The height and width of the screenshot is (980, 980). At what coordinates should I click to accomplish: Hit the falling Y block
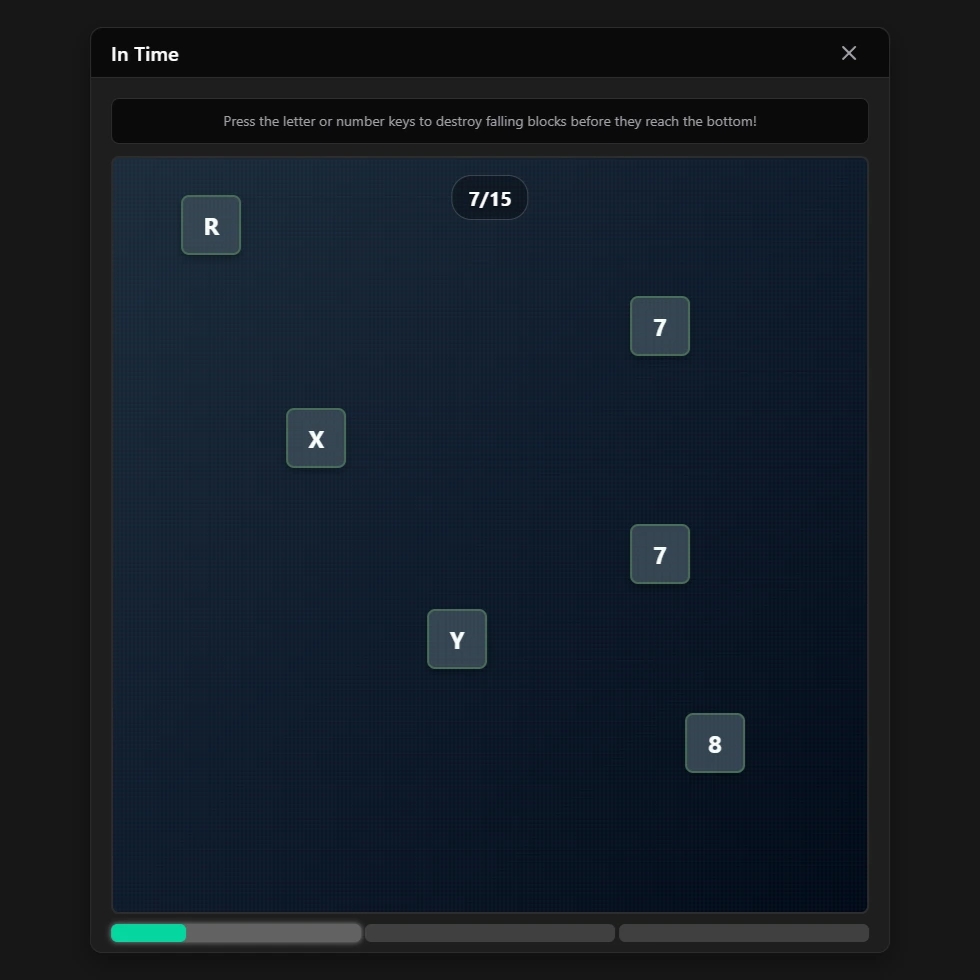coord(457,639)
